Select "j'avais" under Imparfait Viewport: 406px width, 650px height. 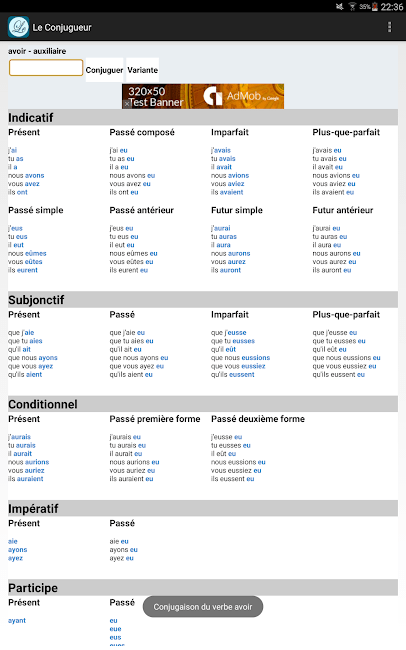[x=221, y=150]
